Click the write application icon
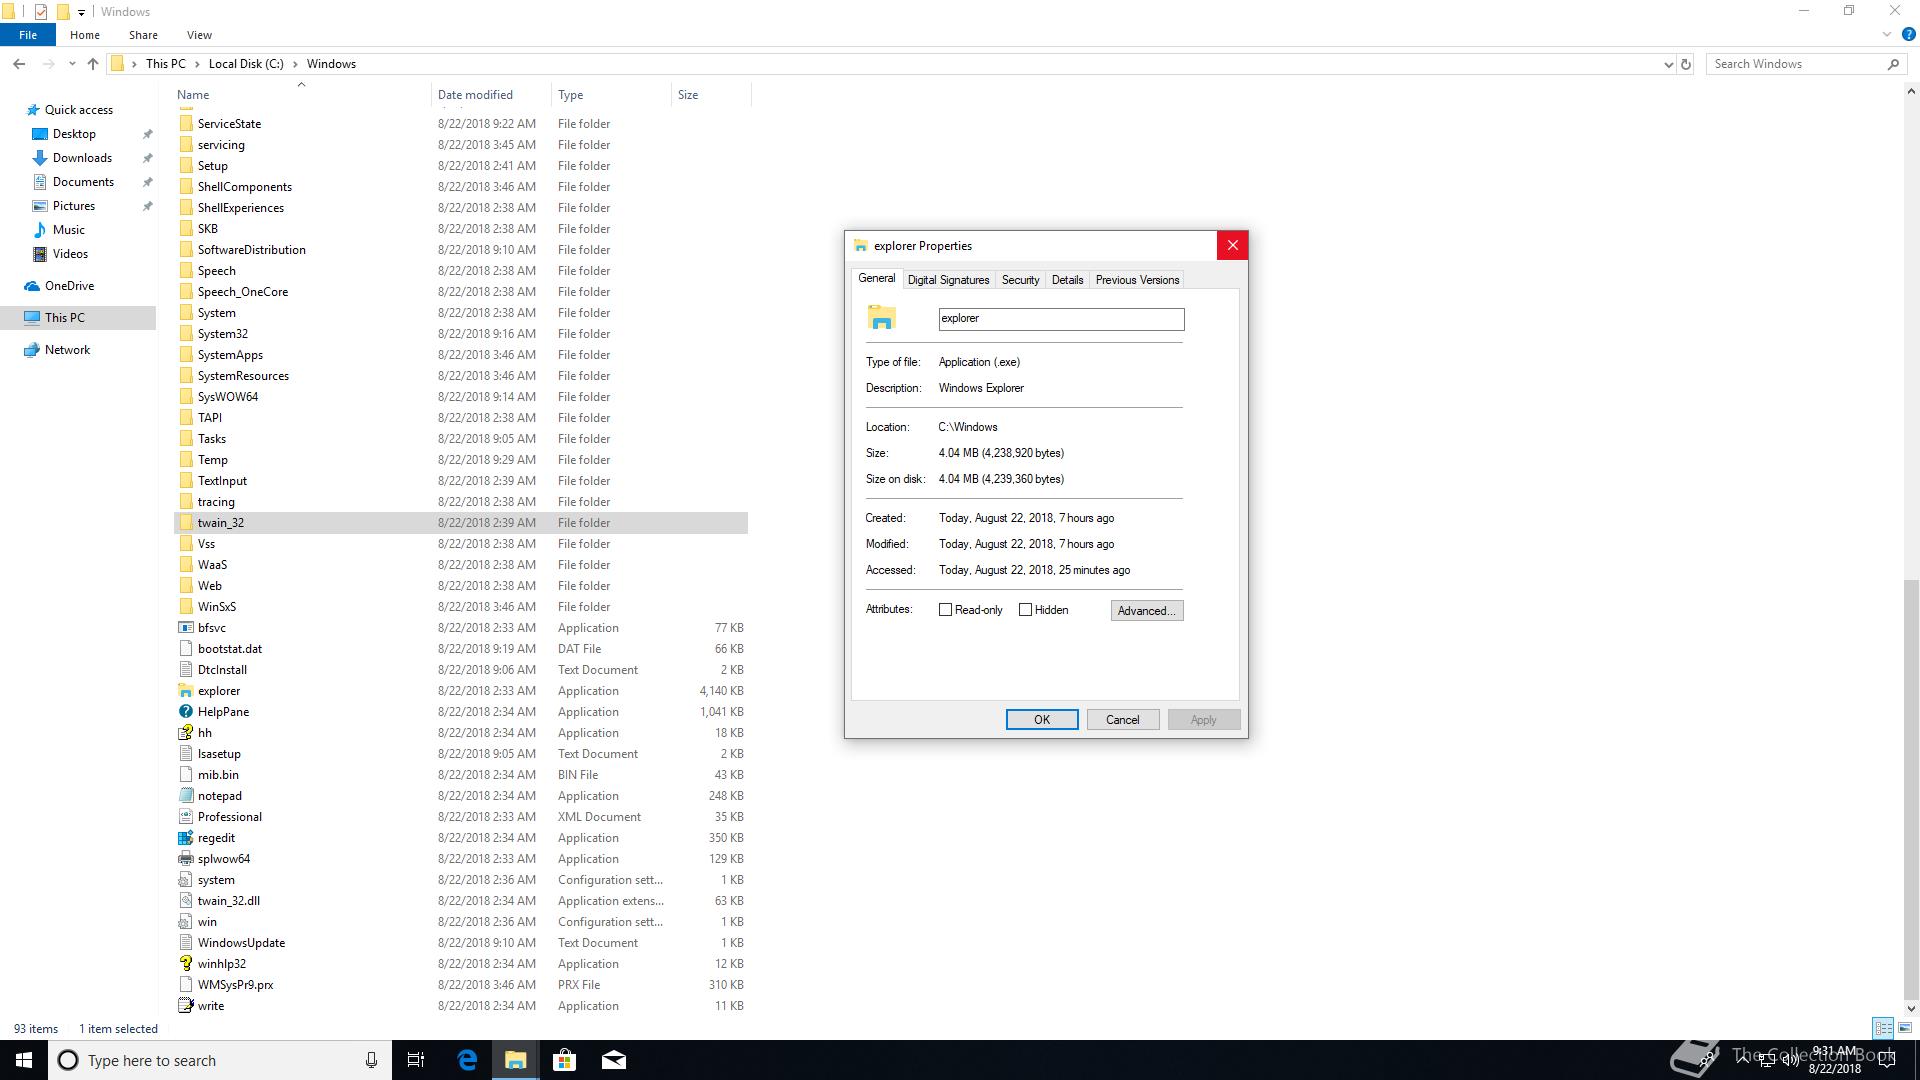 (185, 1006)
